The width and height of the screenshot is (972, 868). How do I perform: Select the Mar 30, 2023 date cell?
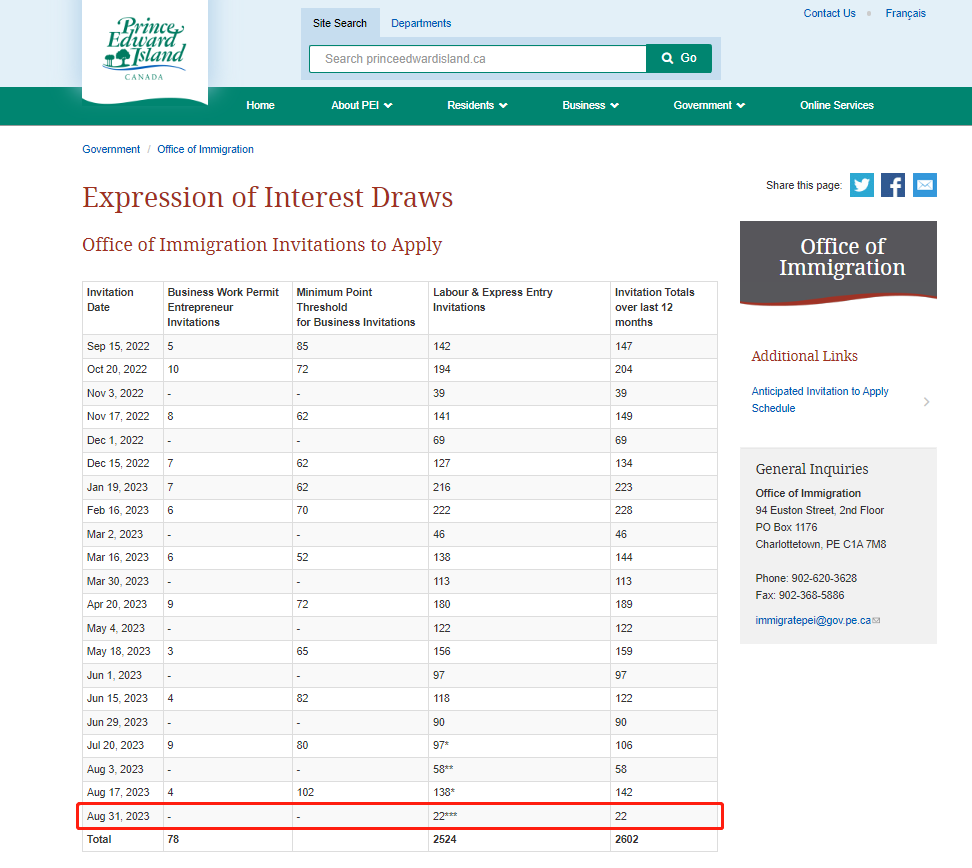(x=123, y=582)
